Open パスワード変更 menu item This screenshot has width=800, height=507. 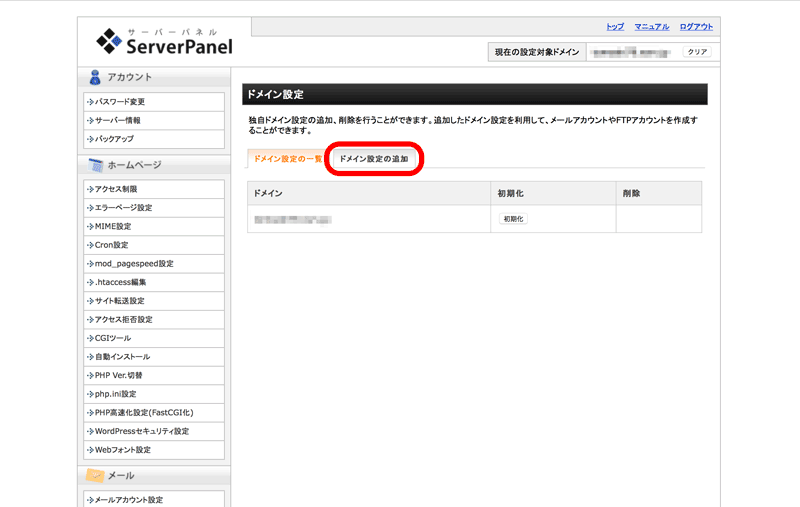click(x=154, y=102)
